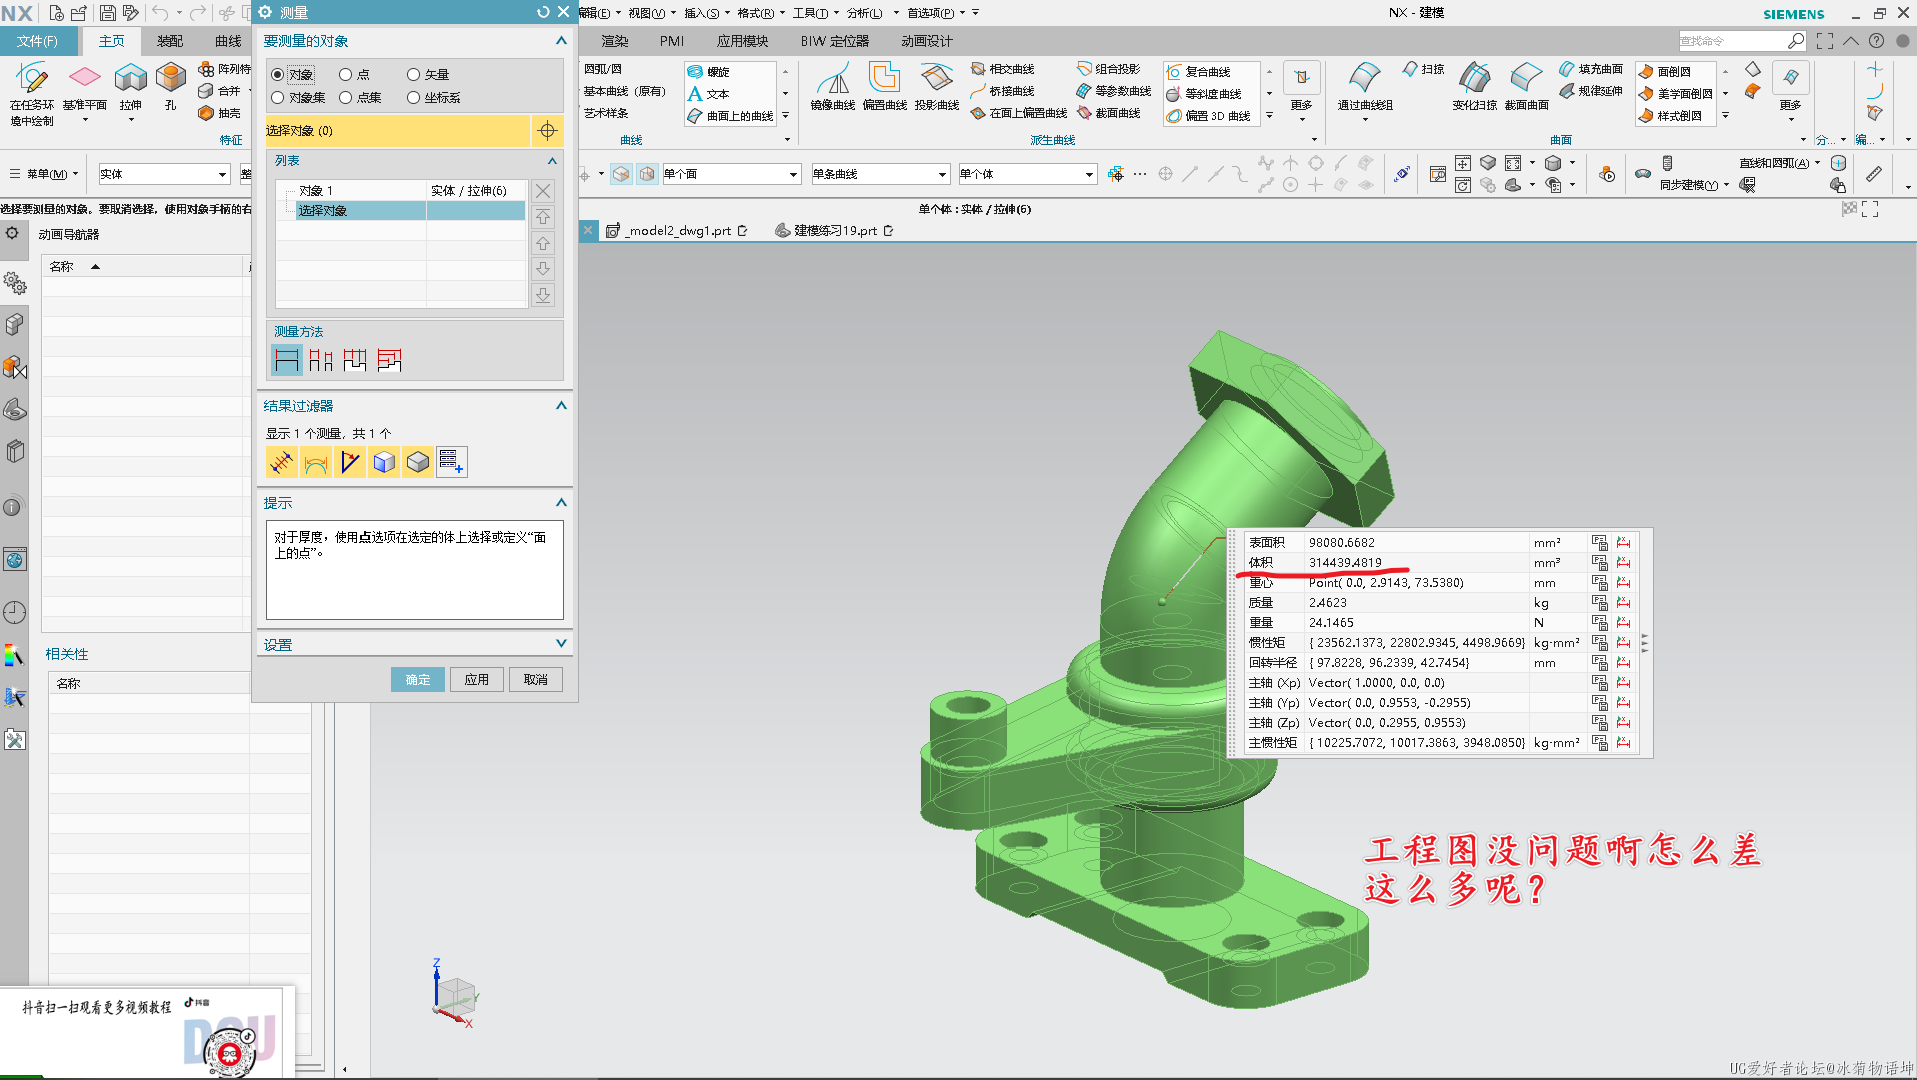Click the 基准平面 datum plane tool
This screenshot has height=1080, width=1917.
pos(84,87)
